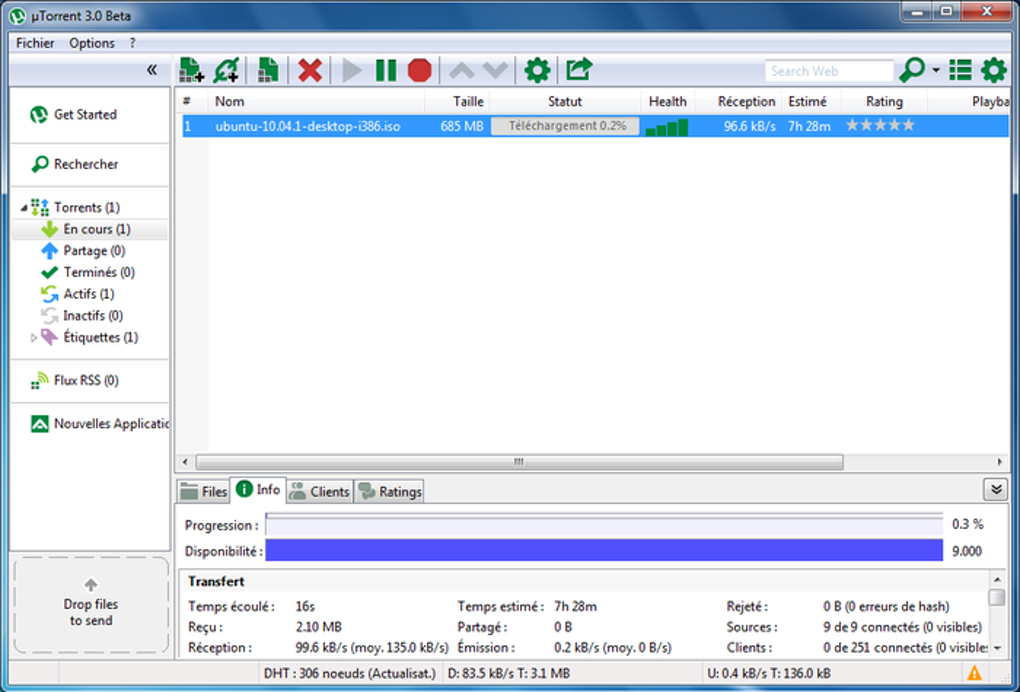Viewport: 1020px width, 692px height.
Task: Click the Info pane's vertical scrollbar down arrow
Action: pyautogui.click(x=997, y=648)
